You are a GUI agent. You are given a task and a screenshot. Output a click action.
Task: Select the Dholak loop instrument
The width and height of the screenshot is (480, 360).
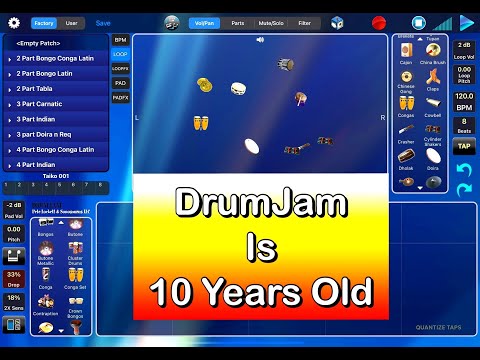coord(406,160)
